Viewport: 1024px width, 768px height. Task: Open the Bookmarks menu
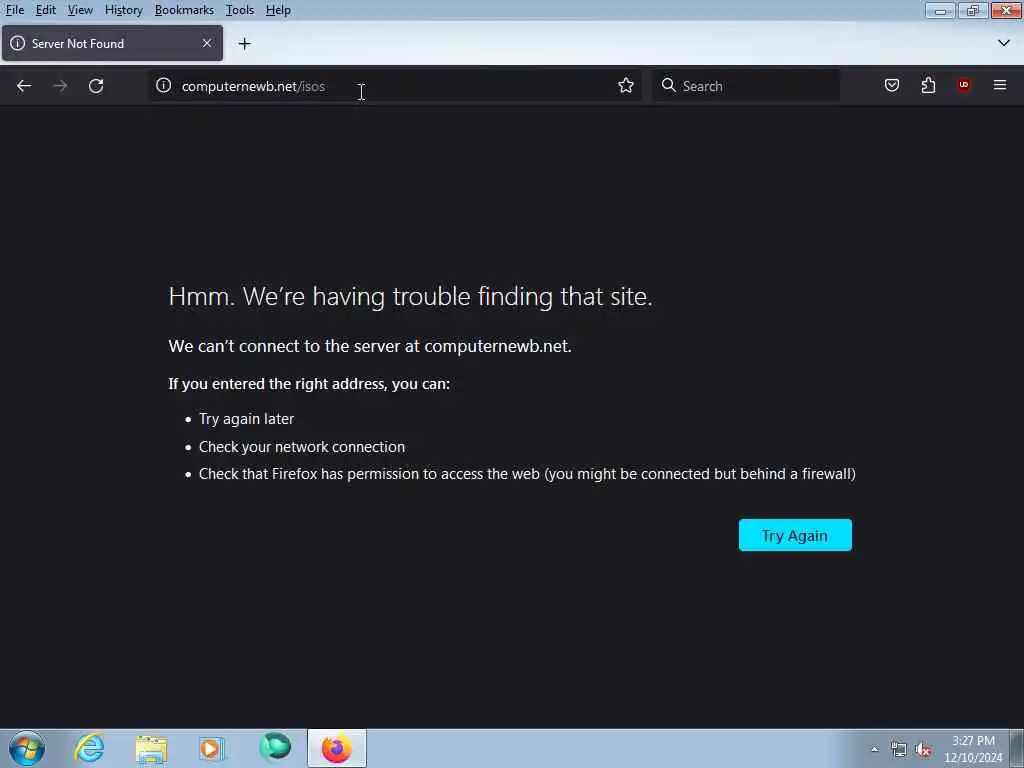point(184,10)
